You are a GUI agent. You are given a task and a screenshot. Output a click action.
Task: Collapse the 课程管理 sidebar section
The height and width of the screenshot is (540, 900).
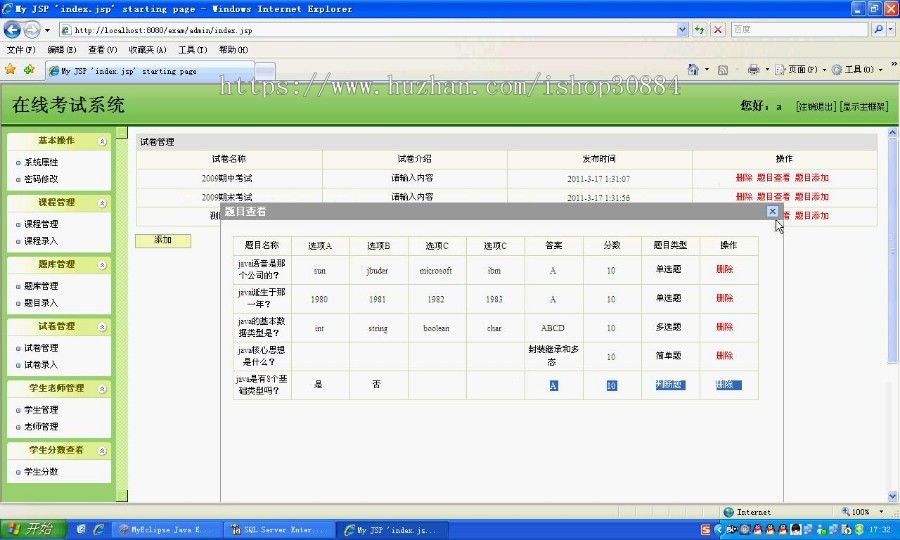[102, 203]
